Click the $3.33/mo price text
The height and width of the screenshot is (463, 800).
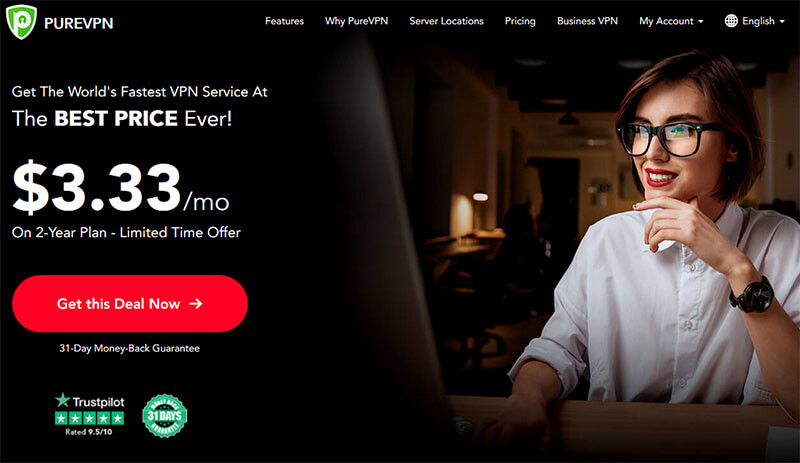coord(121,188)
